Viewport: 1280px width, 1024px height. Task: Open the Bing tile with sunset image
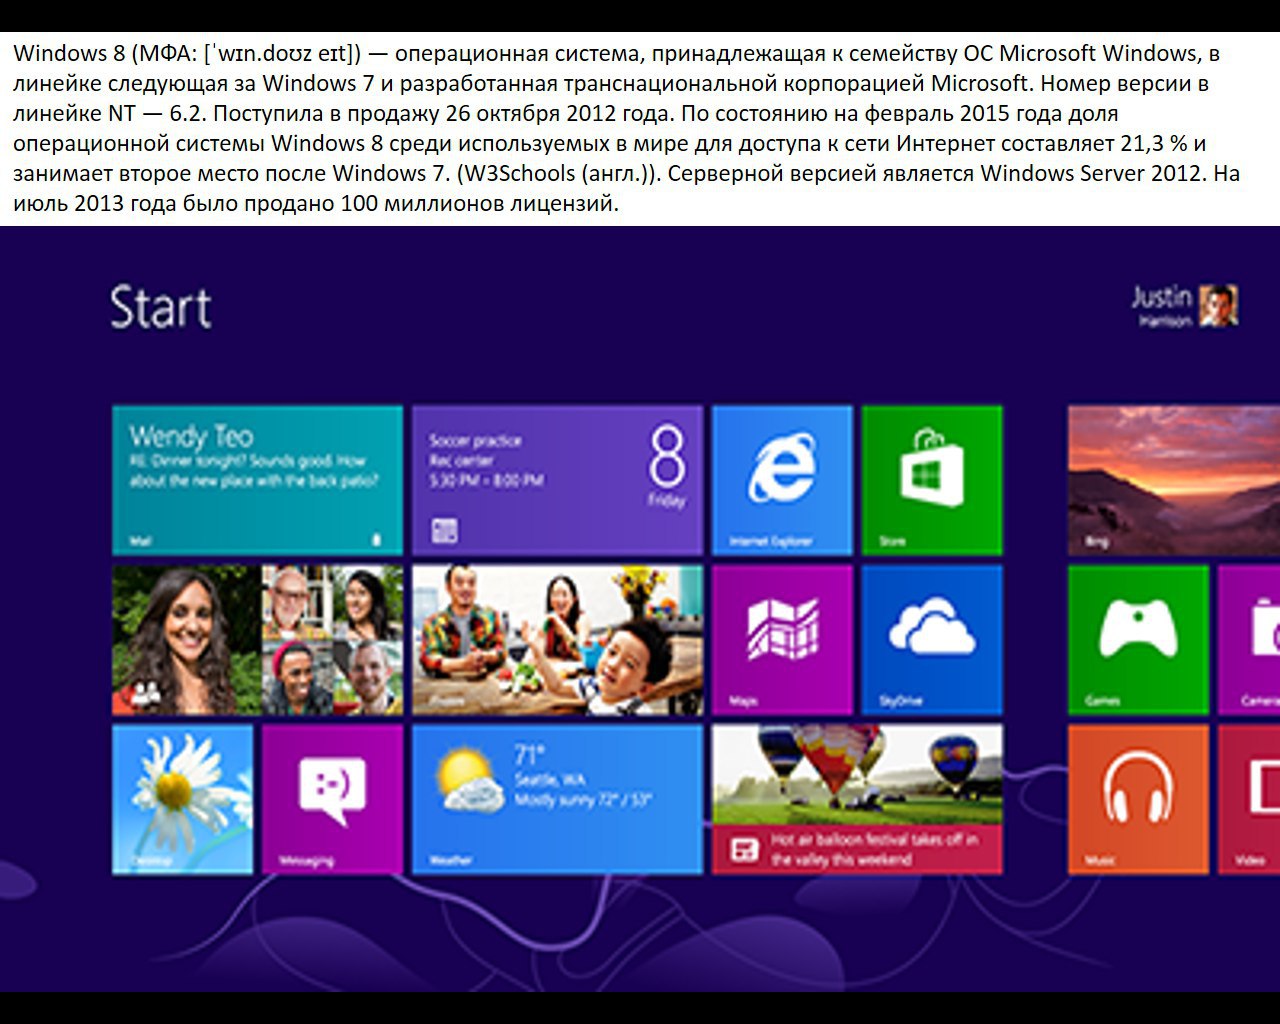[x=1173, y=480]
